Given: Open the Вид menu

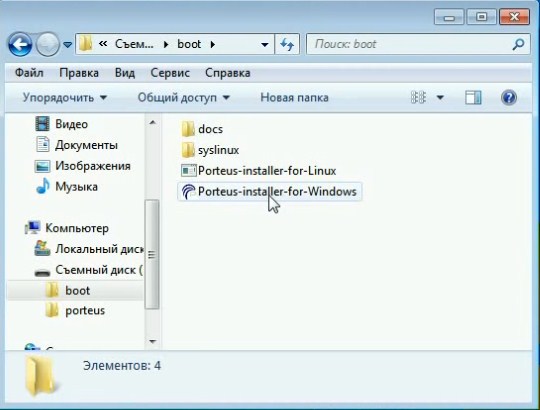Looking at the screenshot, I should click(x=125, y=73).
